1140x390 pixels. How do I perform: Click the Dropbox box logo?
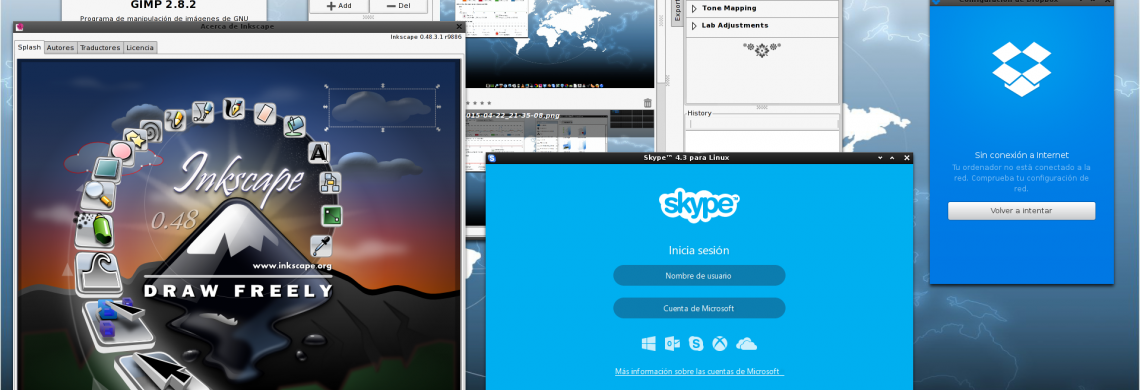click(x=1021, y=69)
